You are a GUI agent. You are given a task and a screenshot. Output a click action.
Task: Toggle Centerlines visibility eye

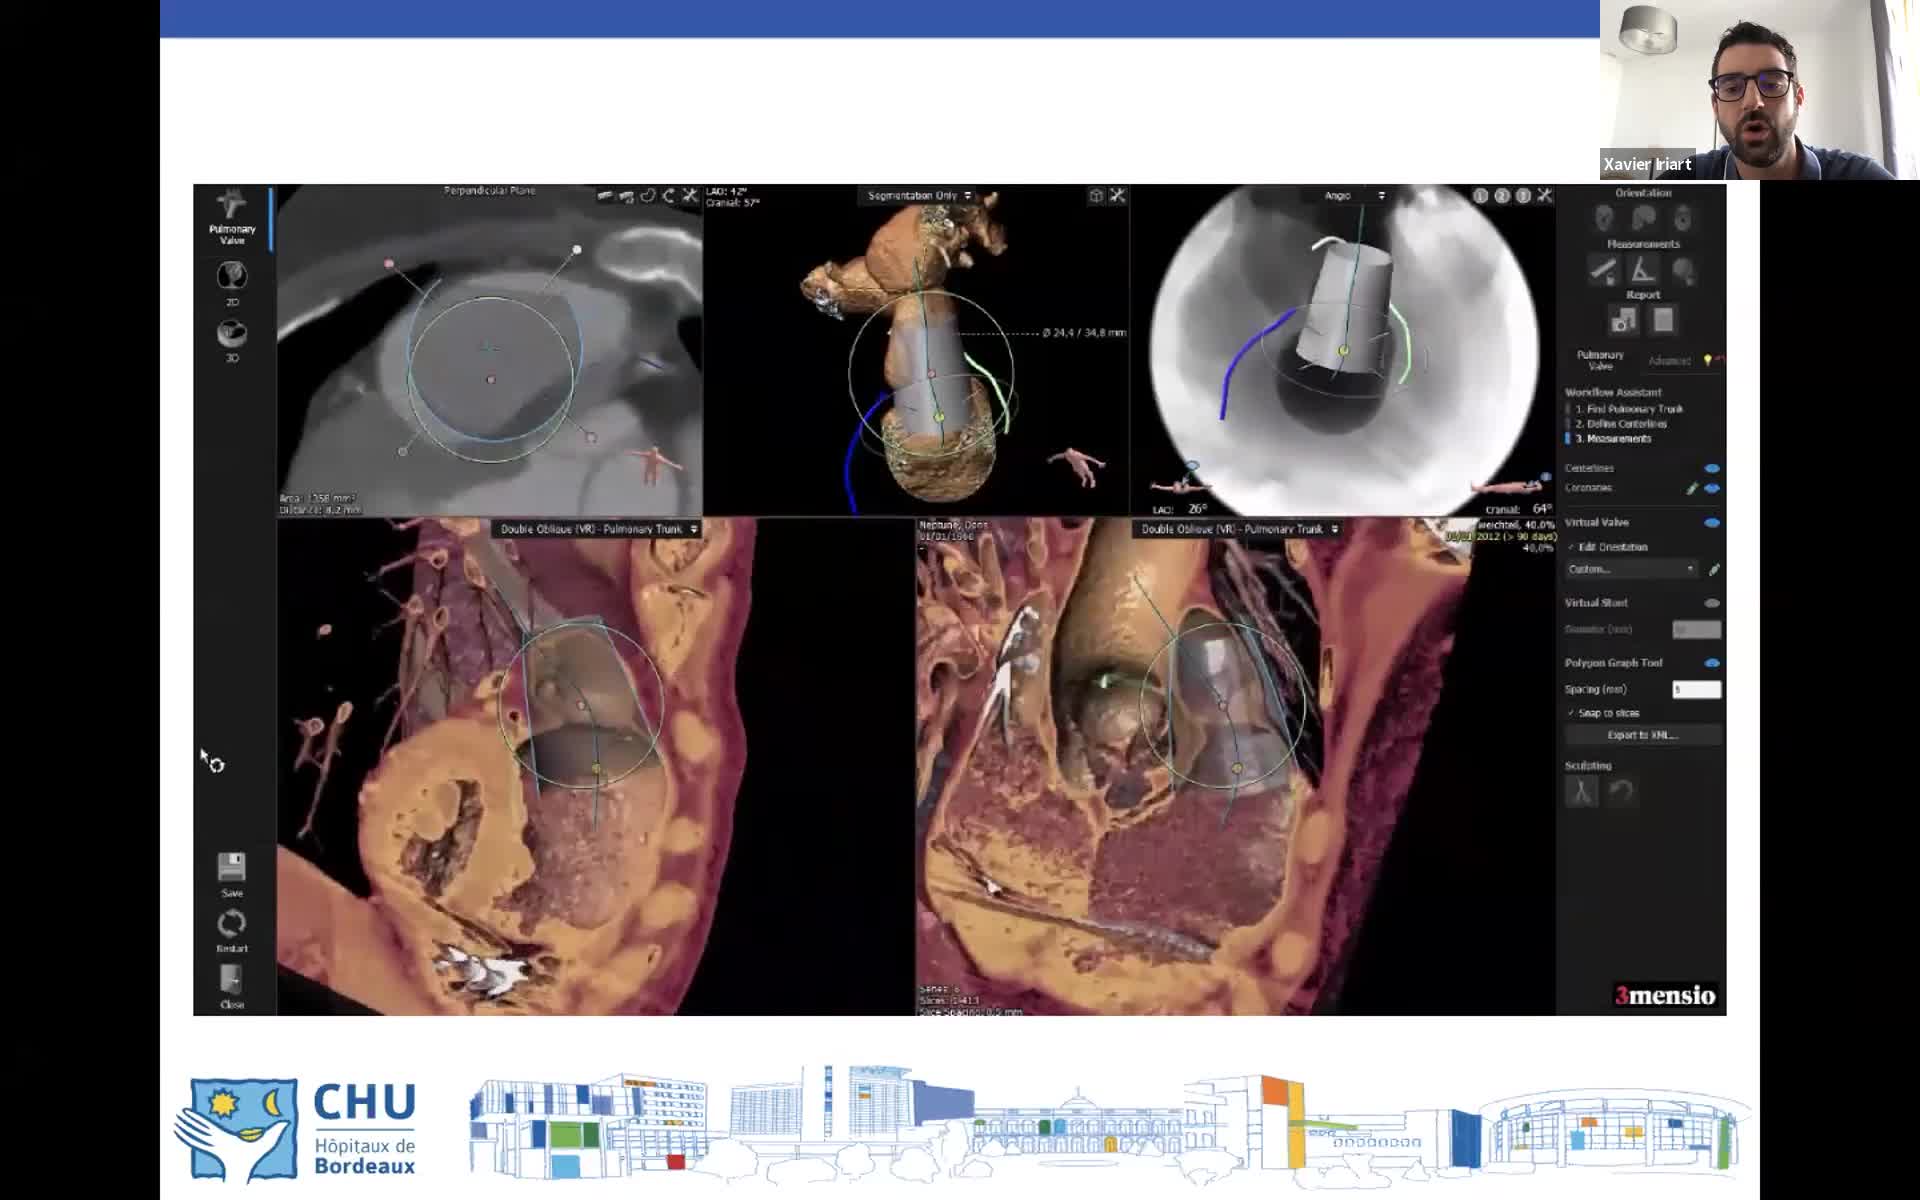pyautogui.click(x=1711, y=468)
